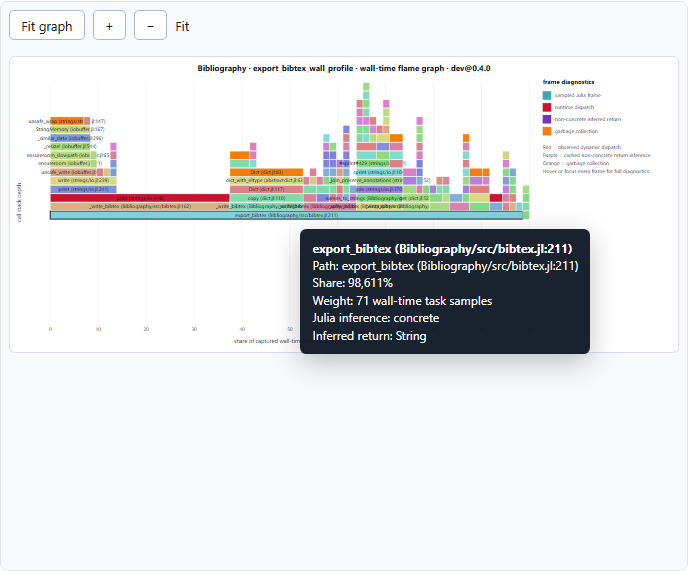Click the sprint (strings/io.jl) frame
The image size is (688, 571).
[379, 172]
